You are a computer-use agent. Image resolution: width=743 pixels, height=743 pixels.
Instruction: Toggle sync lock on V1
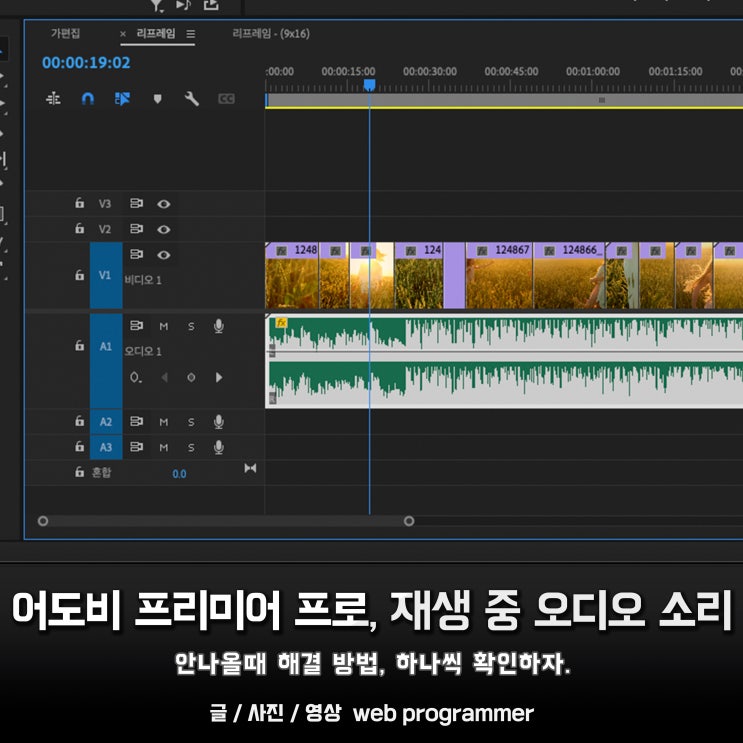point(136,254)
